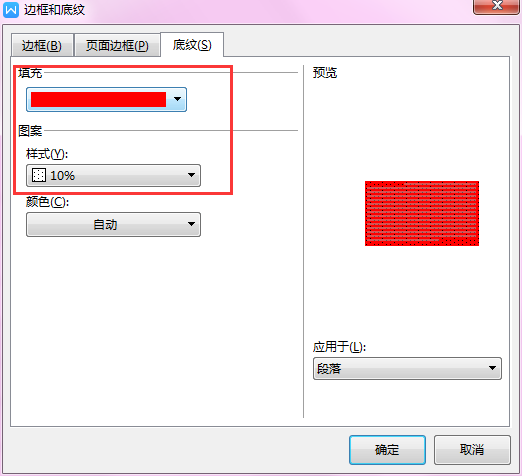Select the 底纹(S) tab
The width and height of the screenshot is (522, 476).
[192, 45]
